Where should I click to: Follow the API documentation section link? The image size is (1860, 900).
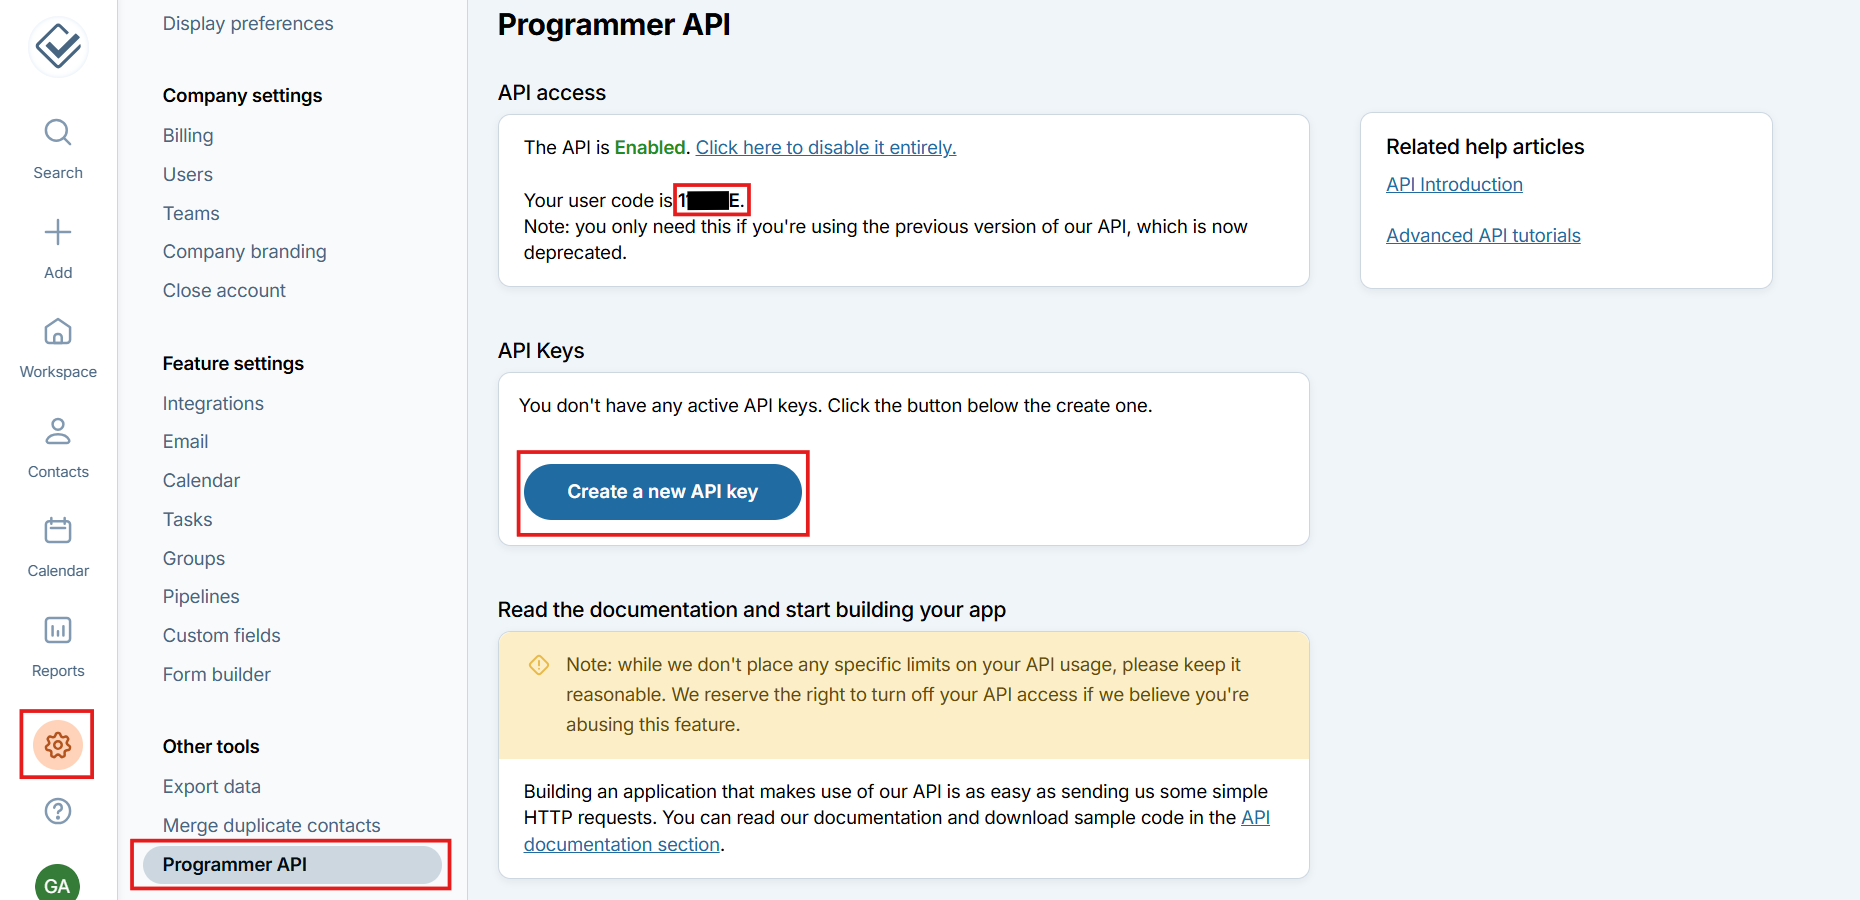click(622, 845)
